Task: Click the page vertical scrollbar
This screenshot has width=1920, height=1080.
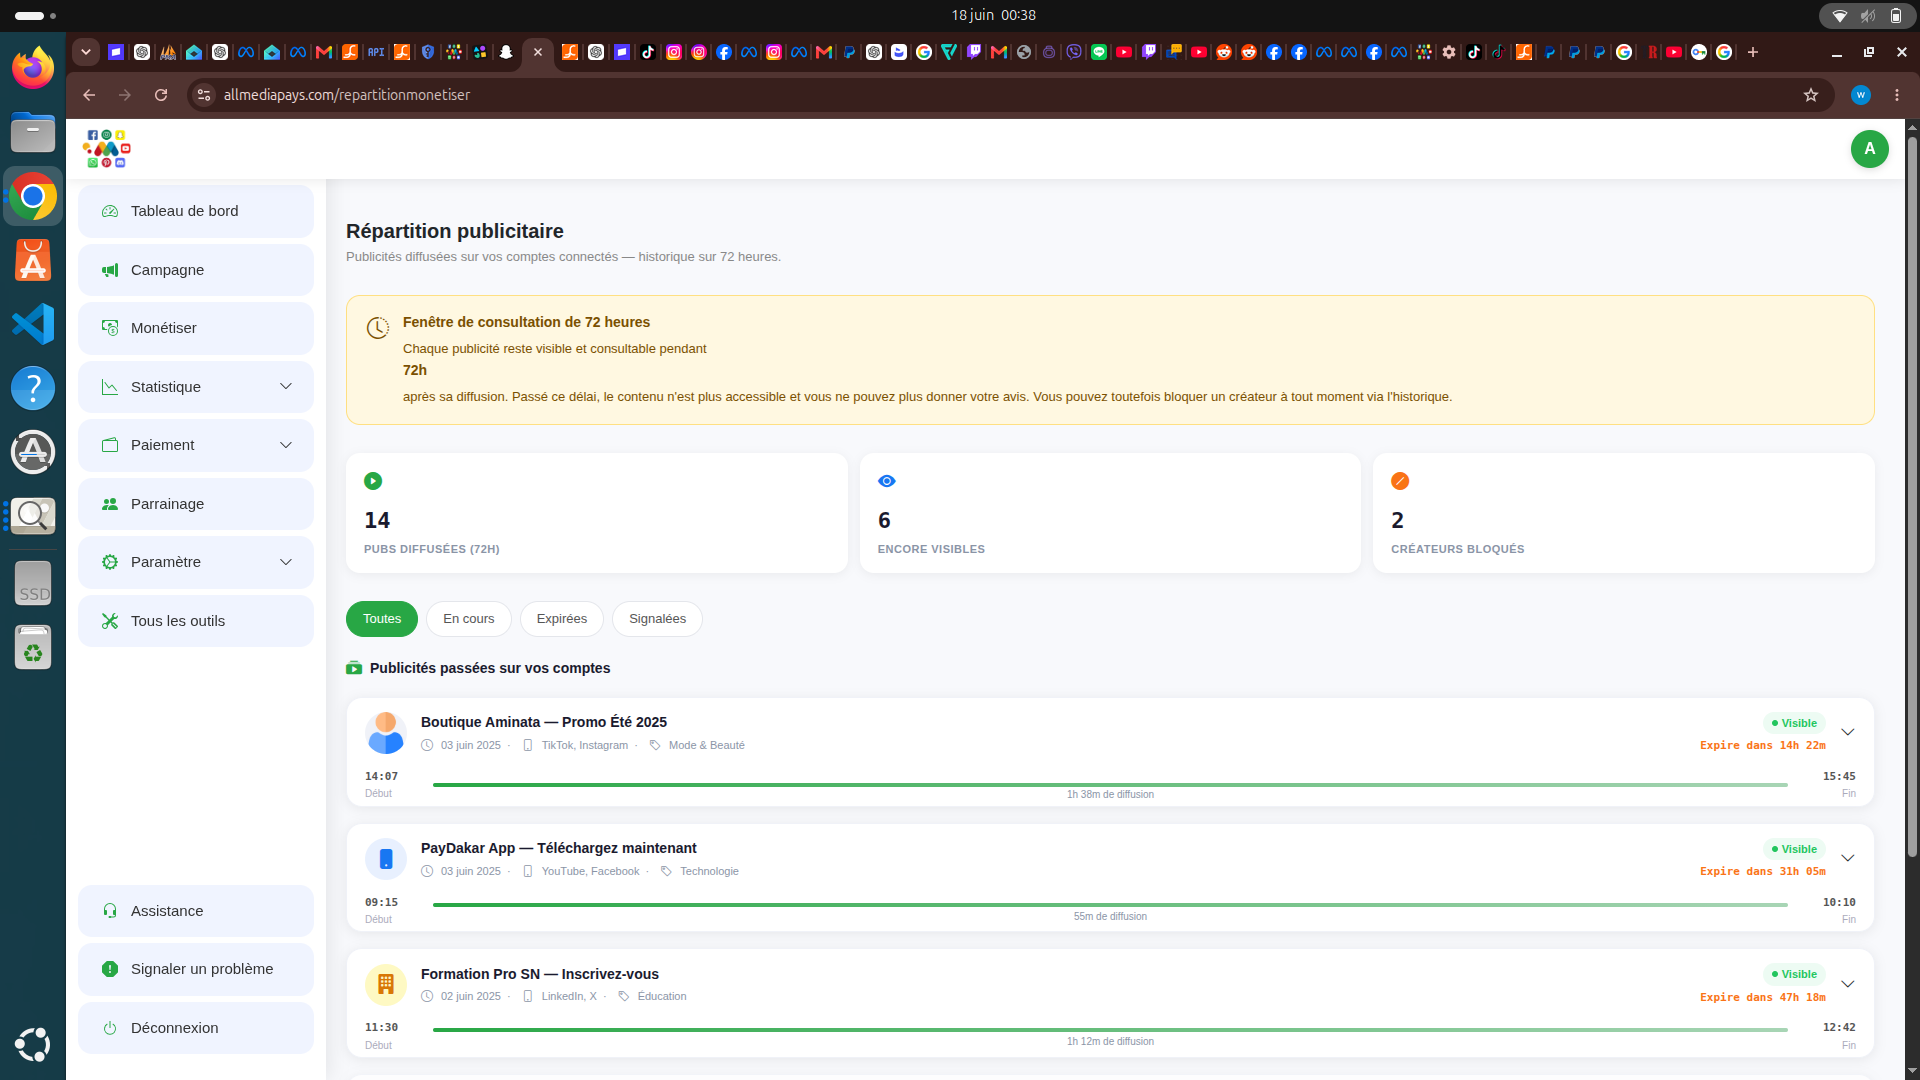Action: pyautogui.click(x=1912, y=496)
